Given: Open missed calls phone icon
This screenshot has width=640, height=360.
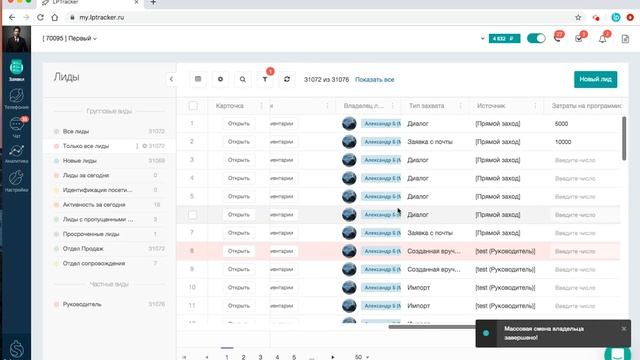Looking at the screenshot, I should 557,38.
